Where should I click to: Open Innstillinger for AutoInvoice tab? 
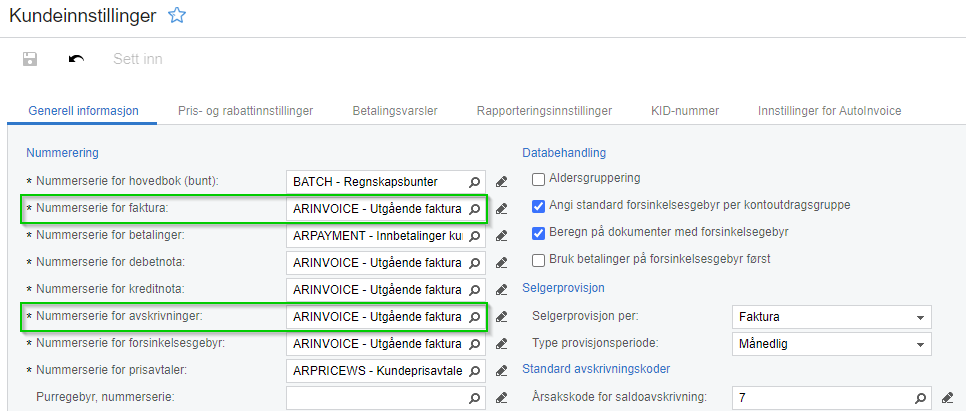click(829, 111)
